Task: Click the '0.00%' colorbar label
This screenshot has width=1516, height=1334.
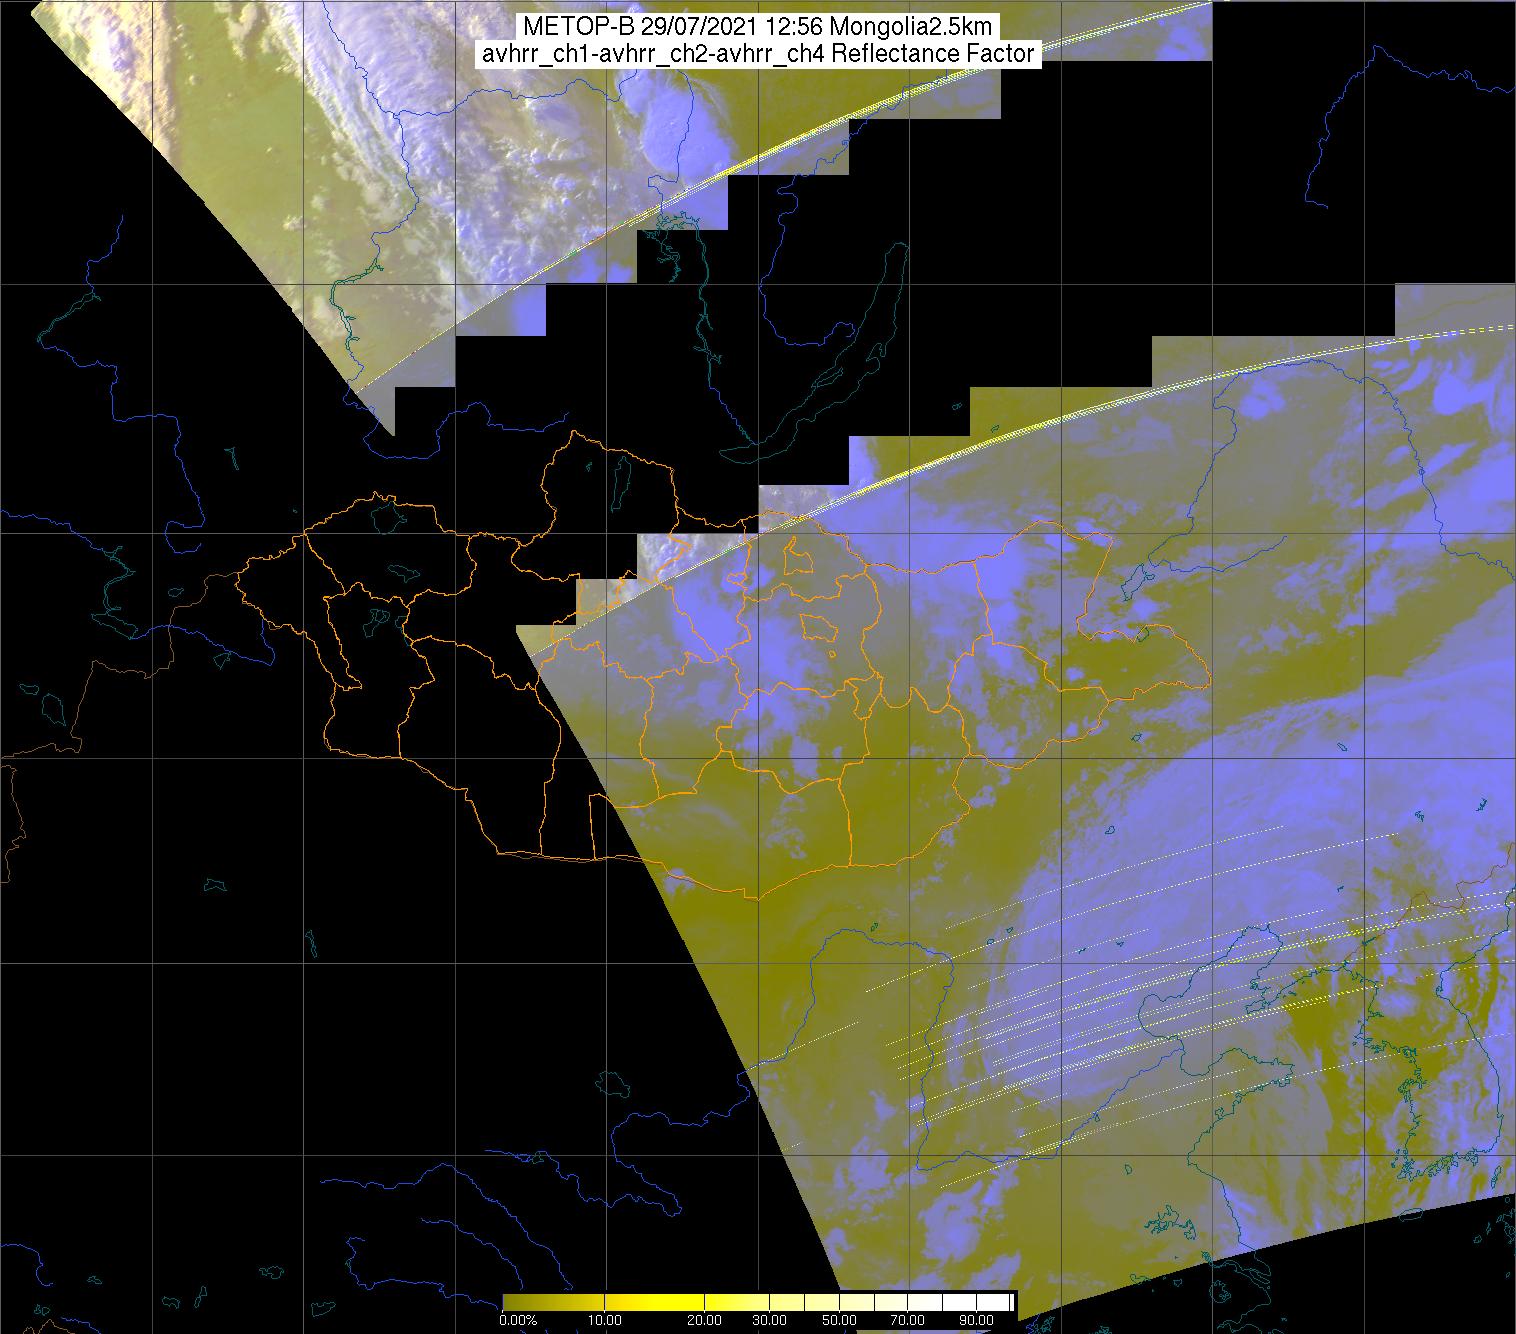Action: coord(517,1321)
